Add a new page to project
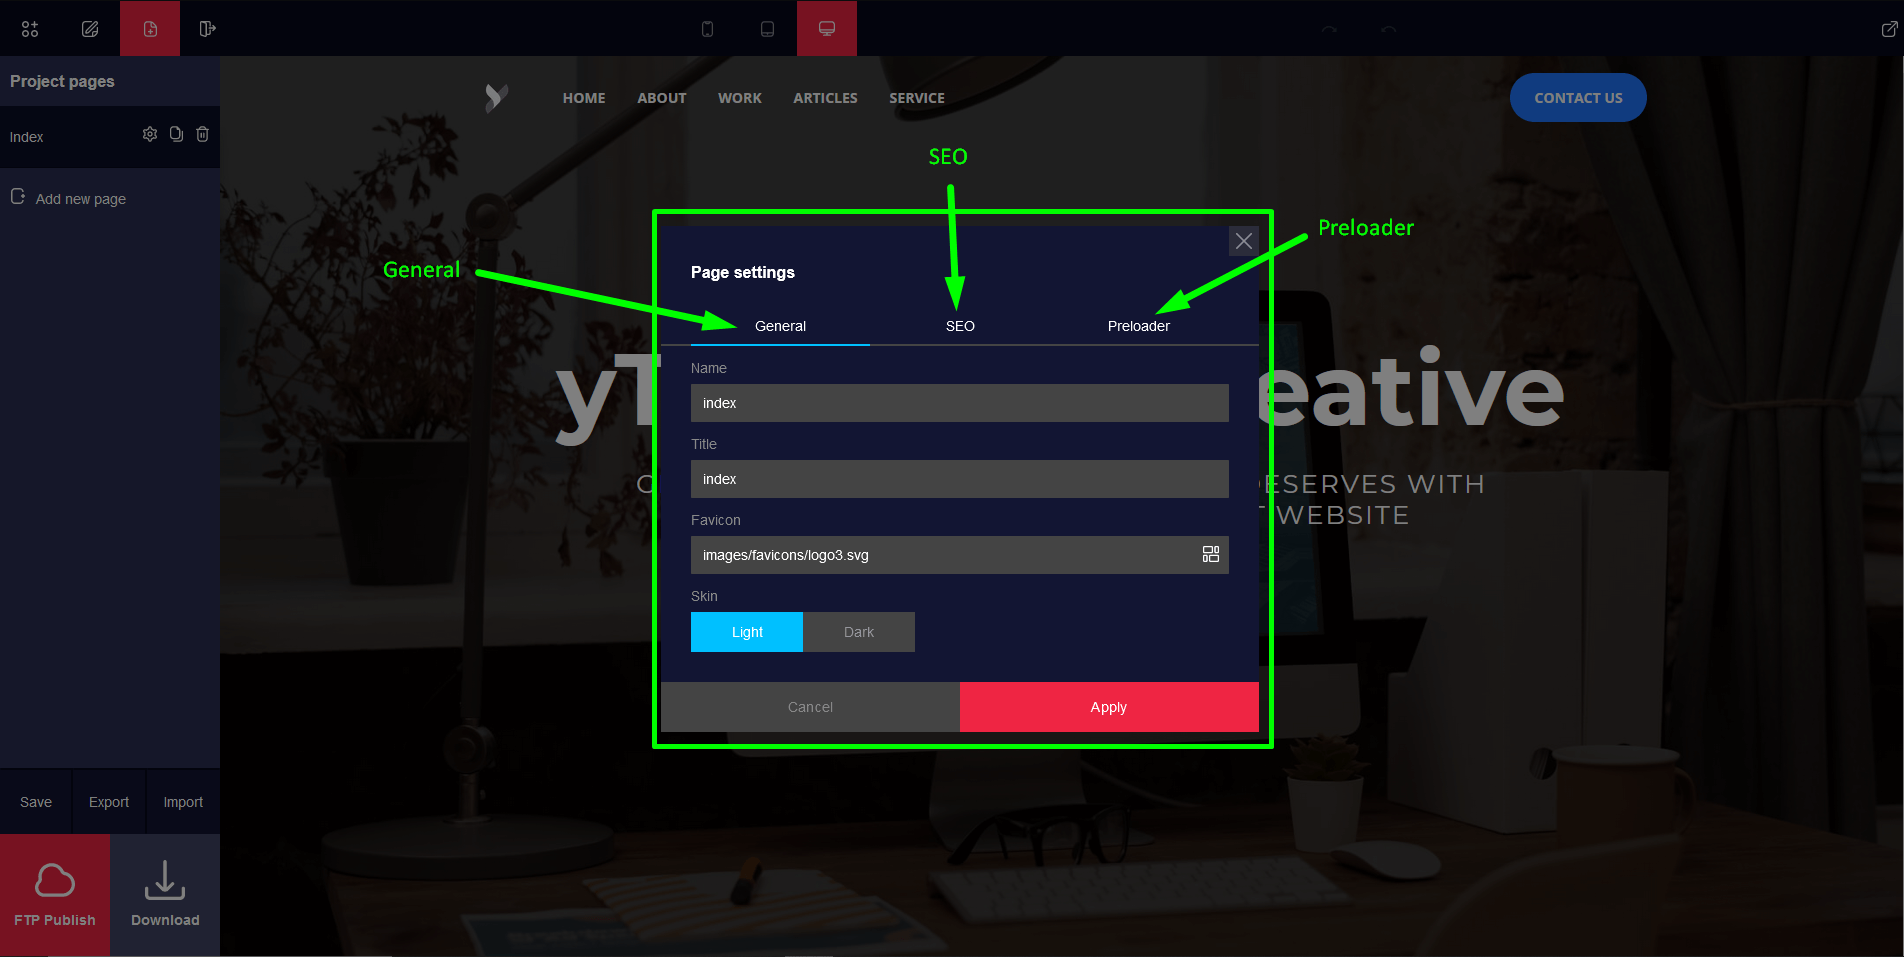 80,199
